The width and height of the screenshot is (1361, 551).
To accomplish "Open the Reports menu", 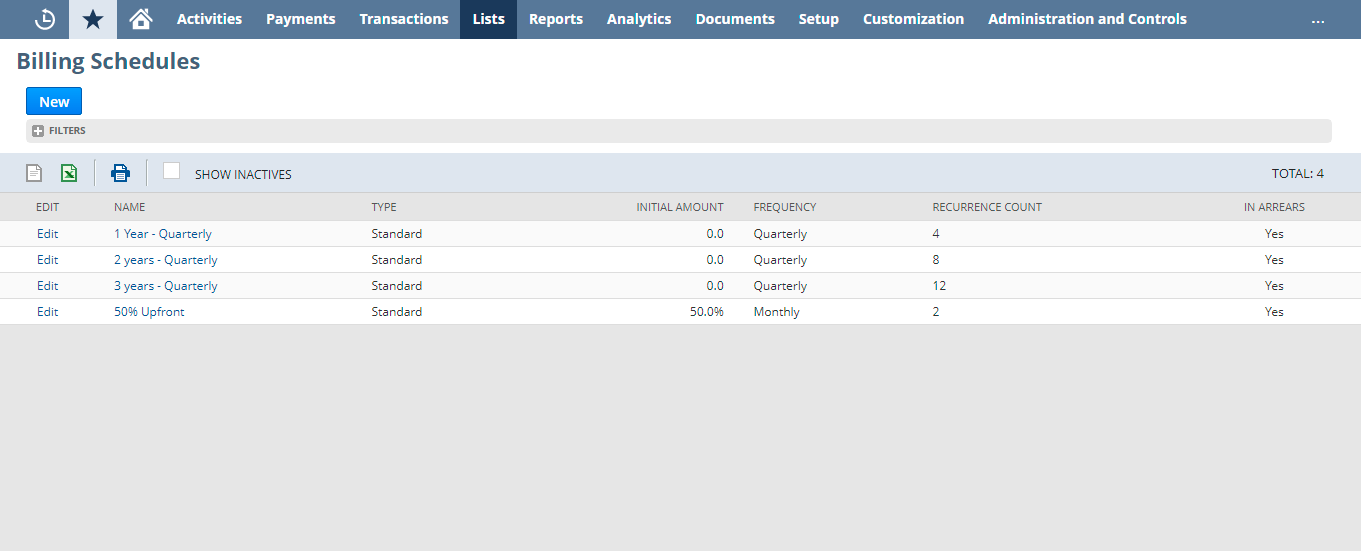I will (556, 19).
